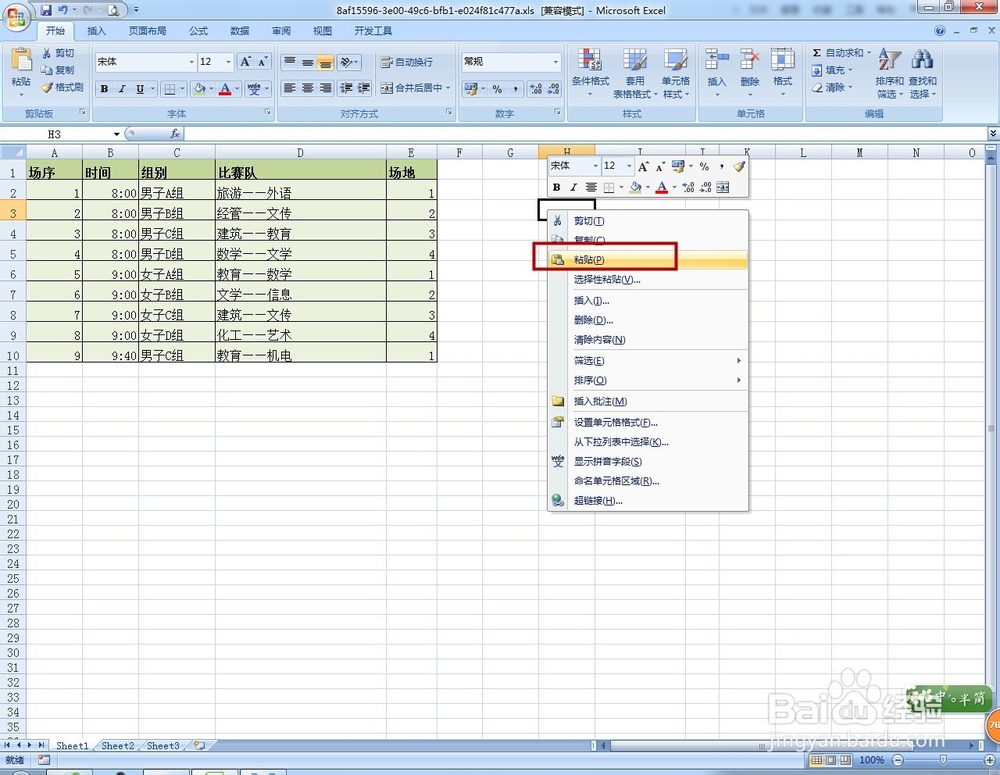Open ribbon borders dropdown arrow
Image resolution: width=1000 pixels, height=775 pixels.
click(x=182, y=89)
